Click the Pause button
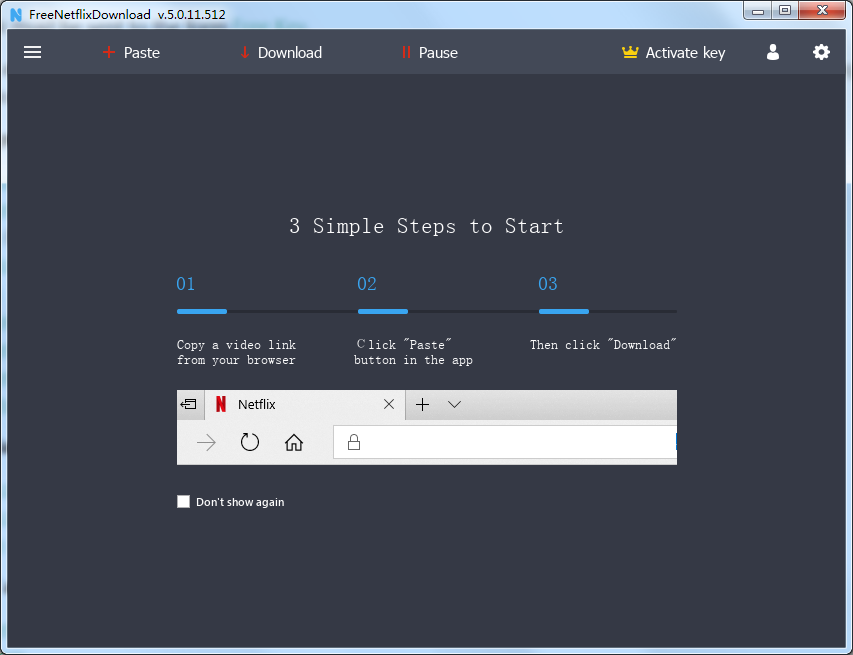Viewport: 853px width, 655px height. point(429,52)
